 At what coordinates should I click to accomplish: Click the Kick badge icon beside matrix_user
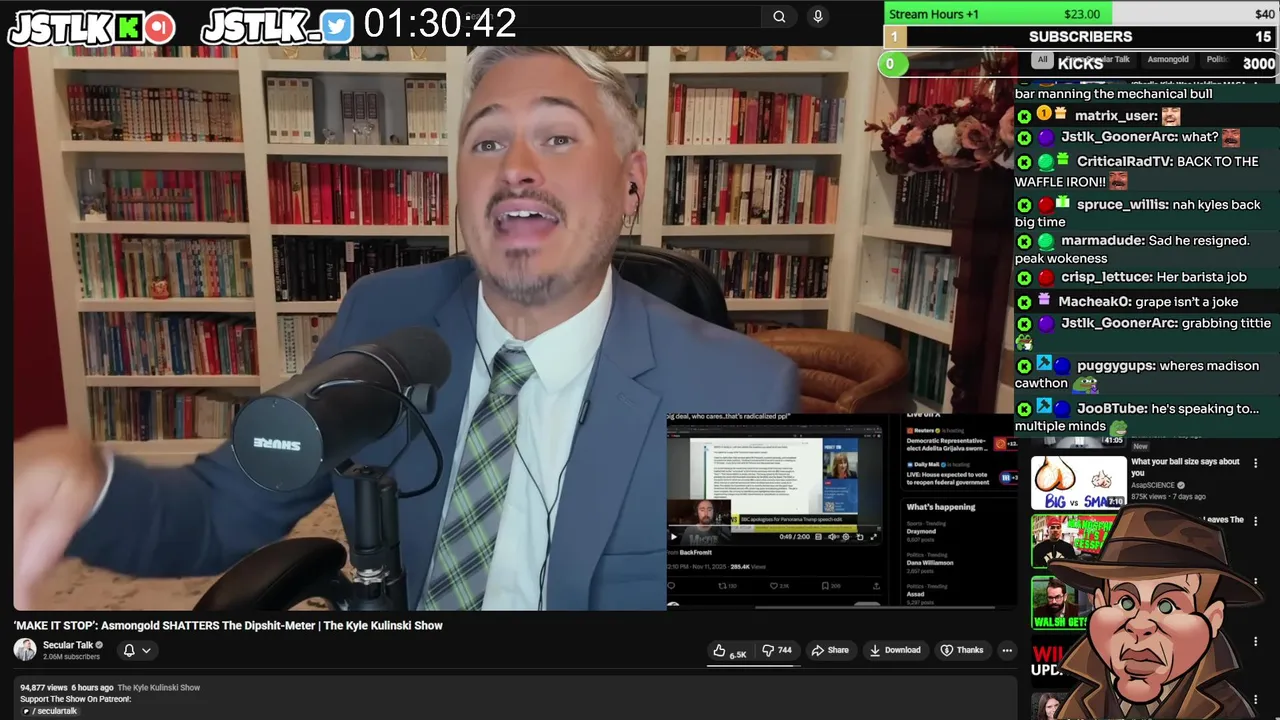click(x=1024, y=116)
